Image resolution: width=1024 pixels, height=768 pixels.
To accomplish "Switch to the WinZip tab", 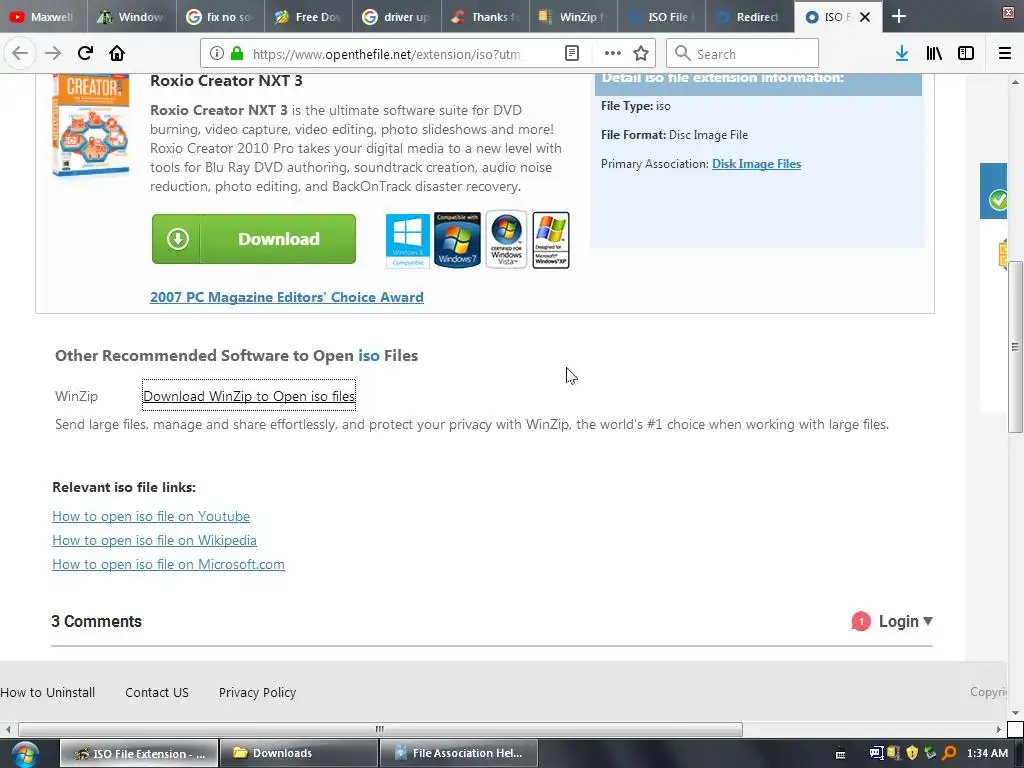I will tap(573, 17).
